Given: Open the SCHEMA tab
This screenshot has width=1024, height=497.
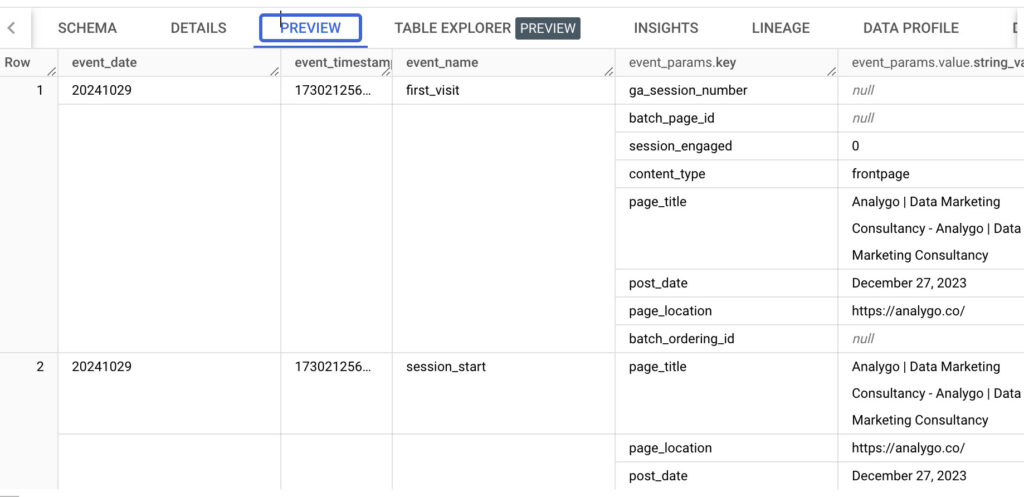Looking at the screenshot, I should (x=87, y=28).
